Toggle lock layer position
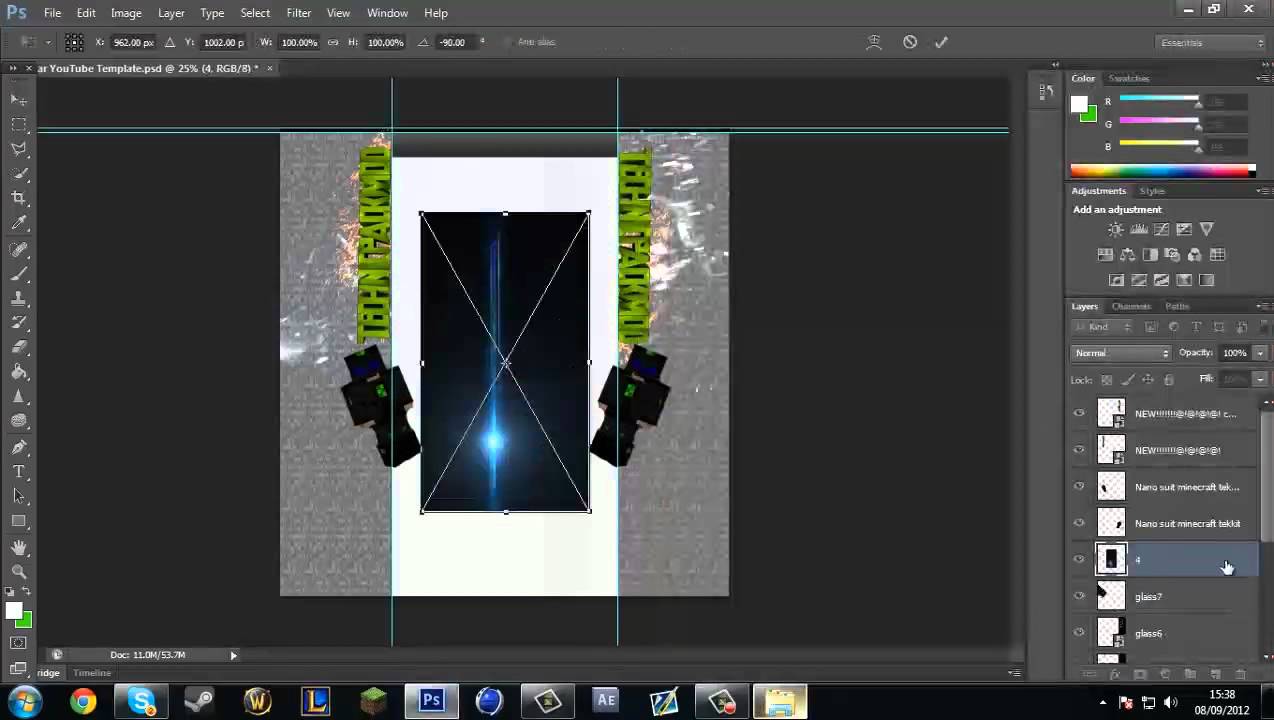This screenshot has width=1274, height=720. (x=1148, y=380)
